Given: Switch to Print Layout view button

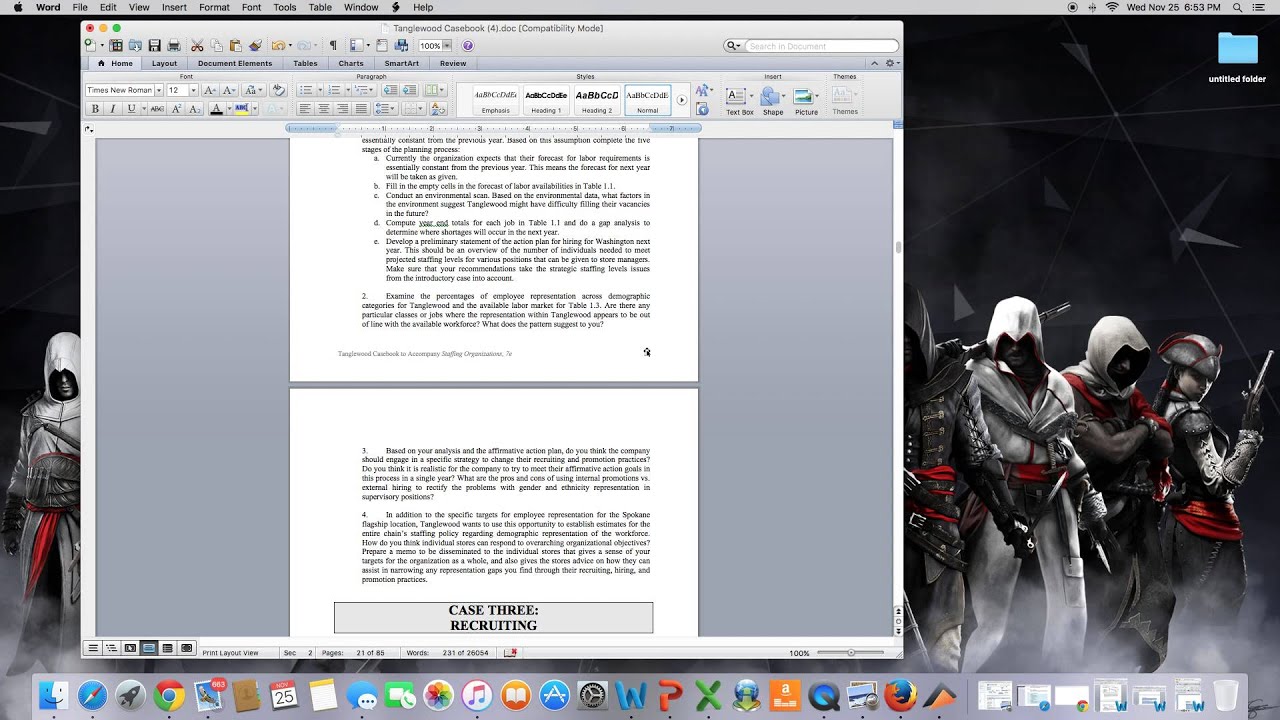Looking at the screenshot, I should [x=149, y=649].
